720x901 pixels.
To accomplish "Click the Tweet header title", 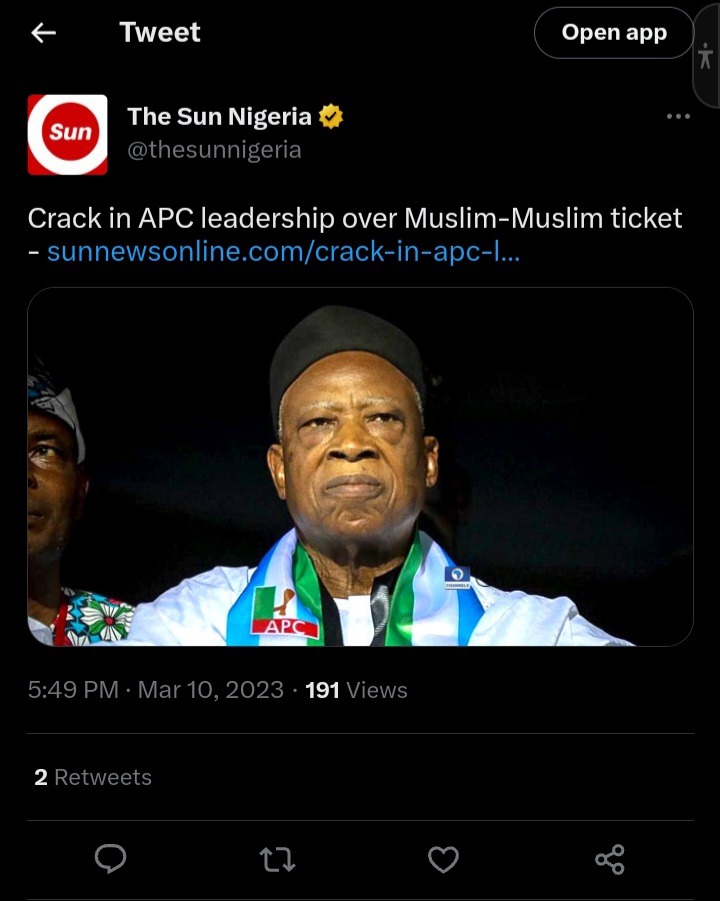I will (x=160, y=33).
